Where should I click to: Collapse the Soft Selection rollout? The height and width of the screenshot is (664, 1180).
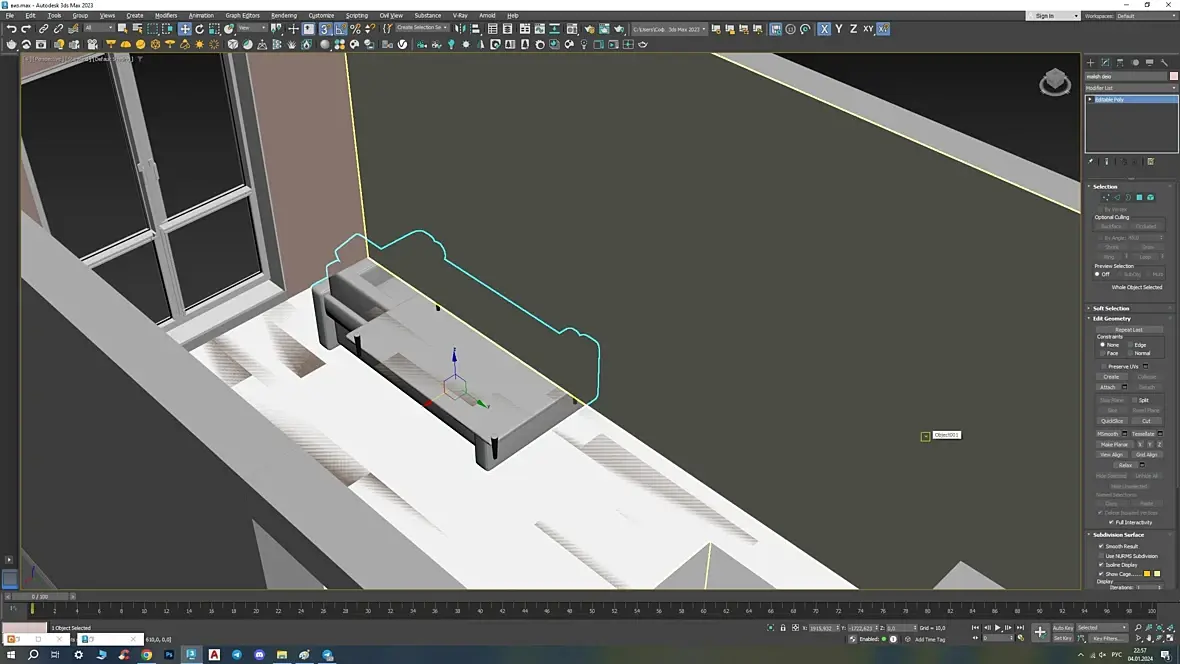1110,308
